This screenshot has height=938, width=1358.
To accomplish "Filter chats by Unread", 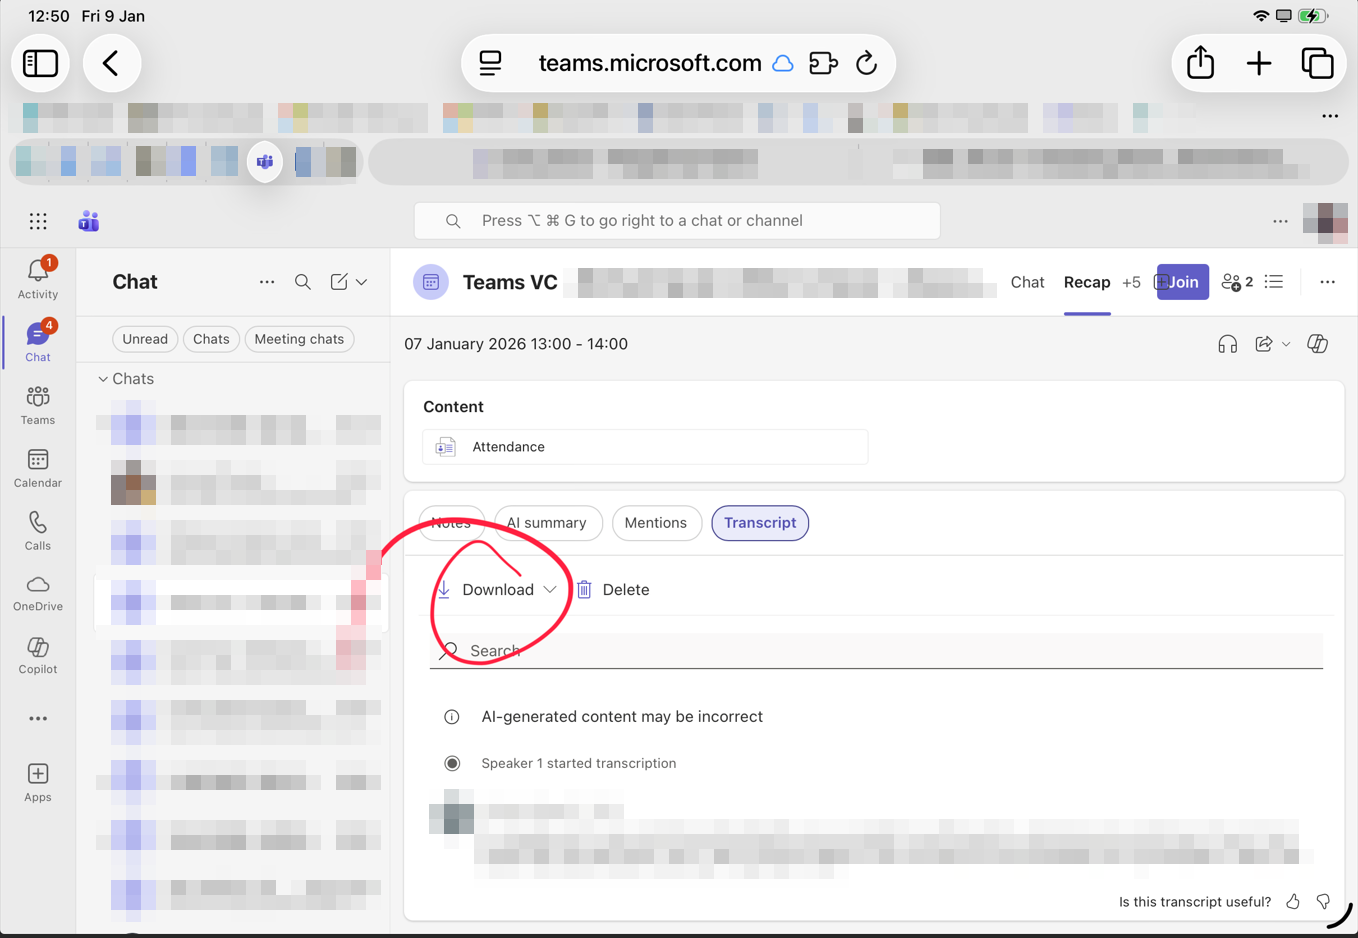I will click(x=145, y=339).
